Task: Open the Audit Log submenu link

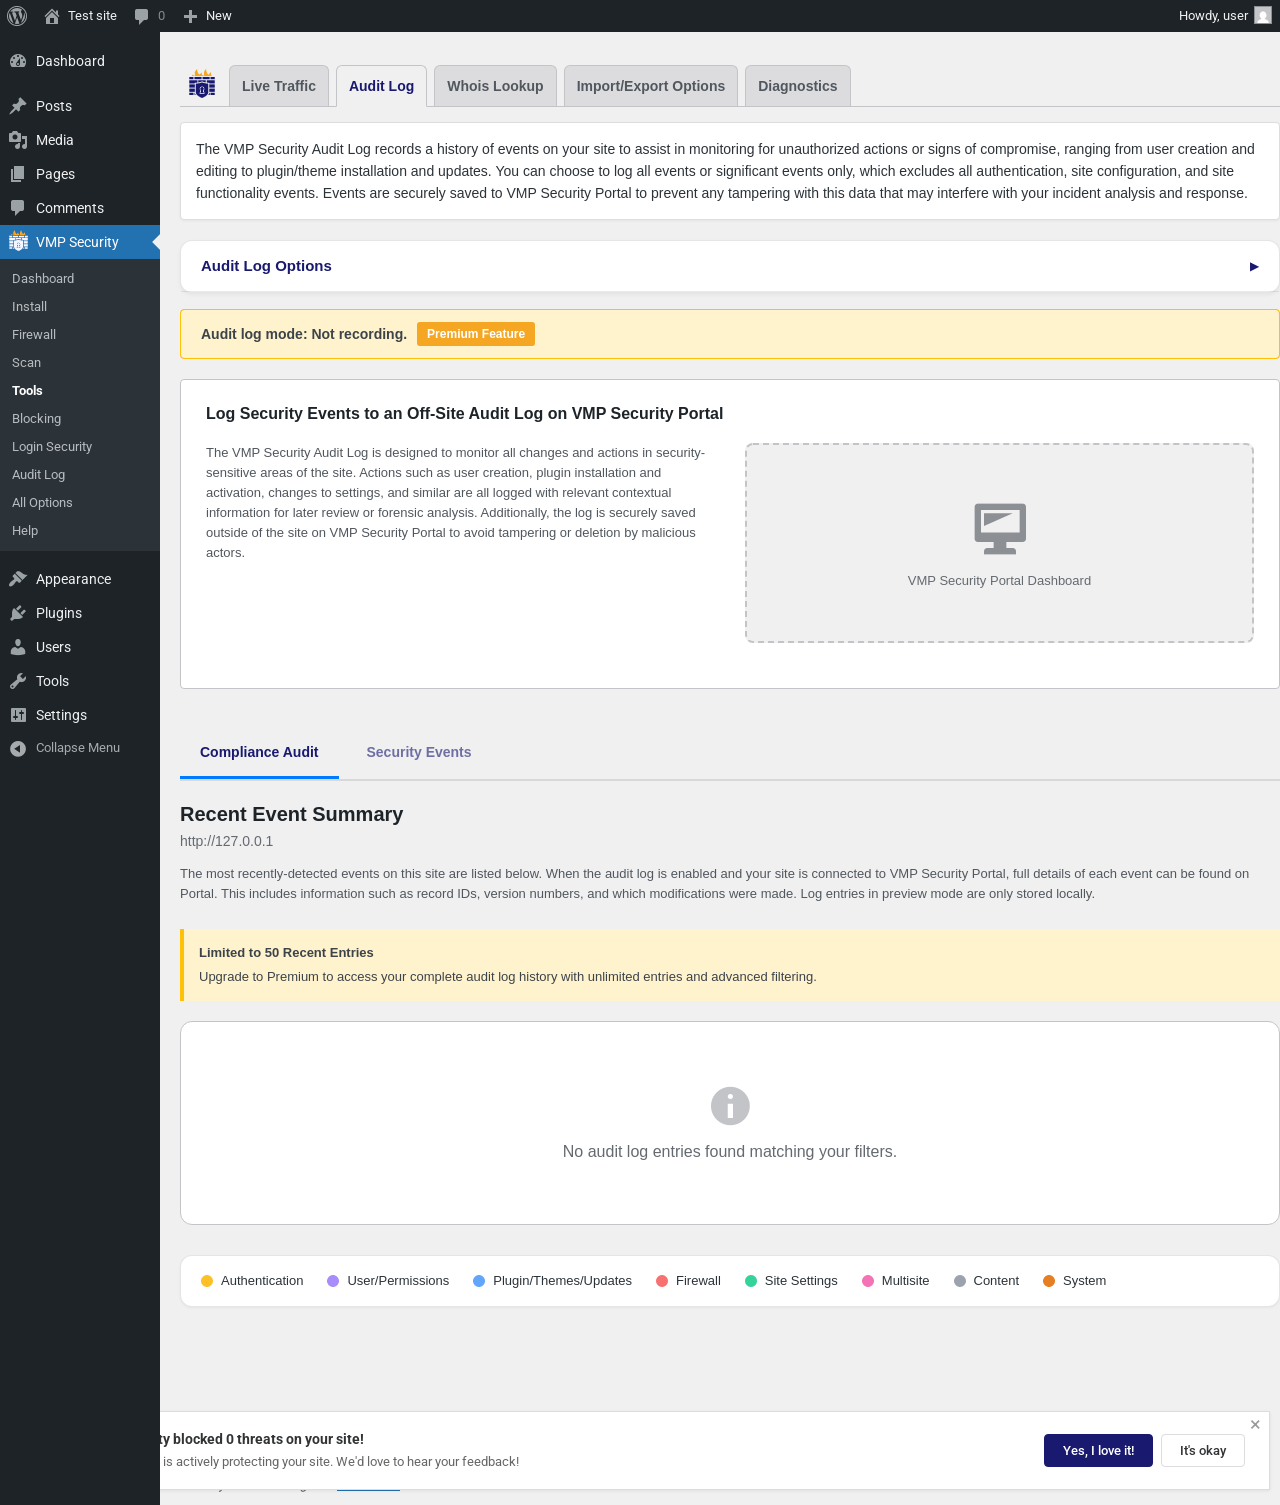Action: [x=38, y=475]
